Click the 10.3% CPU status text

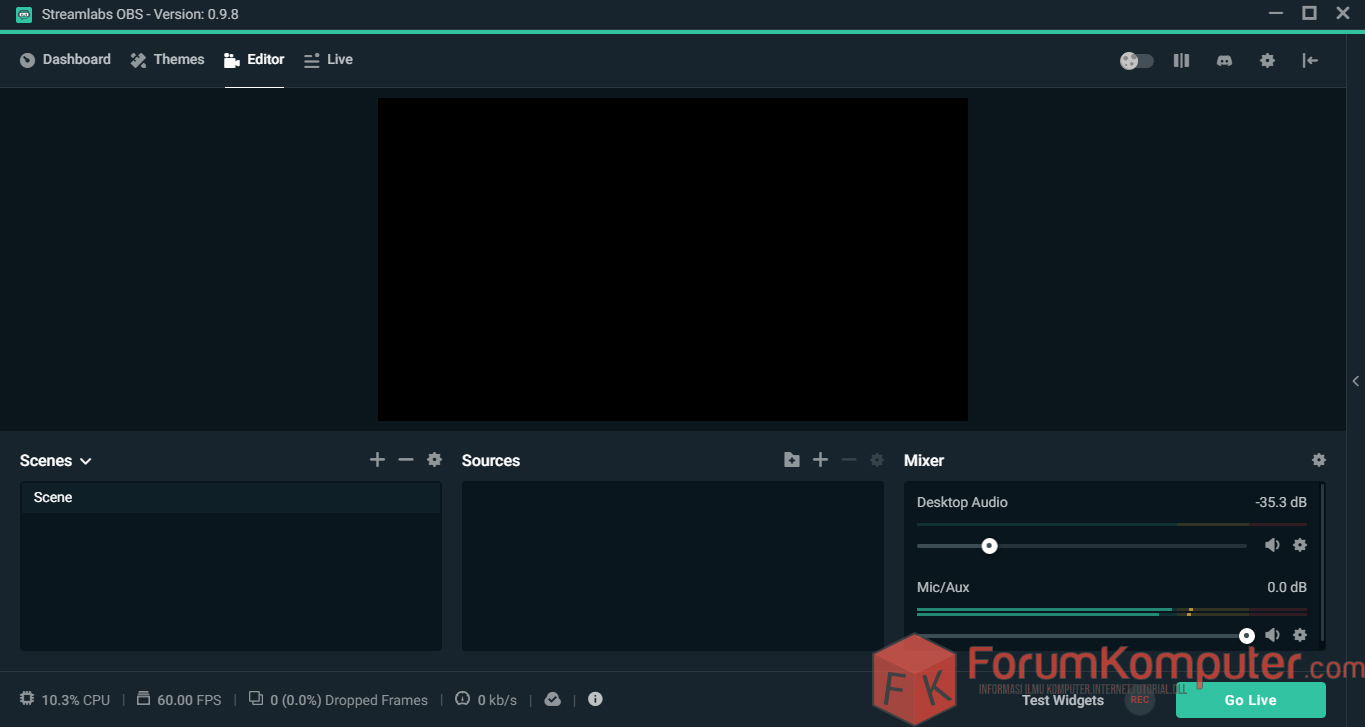click(76, 701)
